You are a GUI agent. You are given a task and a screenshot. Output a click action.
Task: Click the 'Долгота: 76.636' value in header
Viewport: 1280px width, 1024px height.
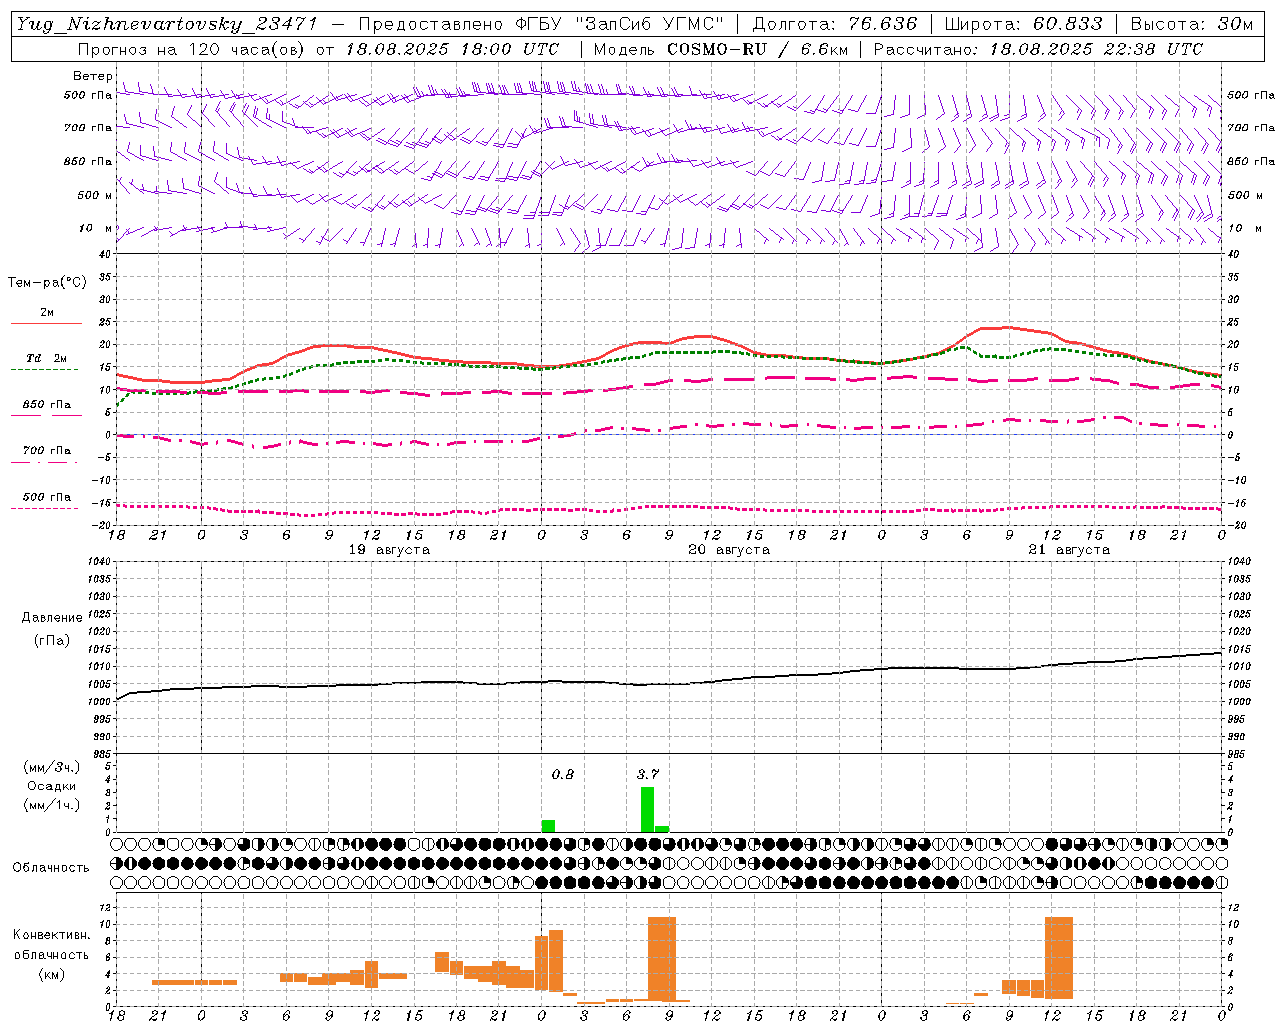(835, 24)
